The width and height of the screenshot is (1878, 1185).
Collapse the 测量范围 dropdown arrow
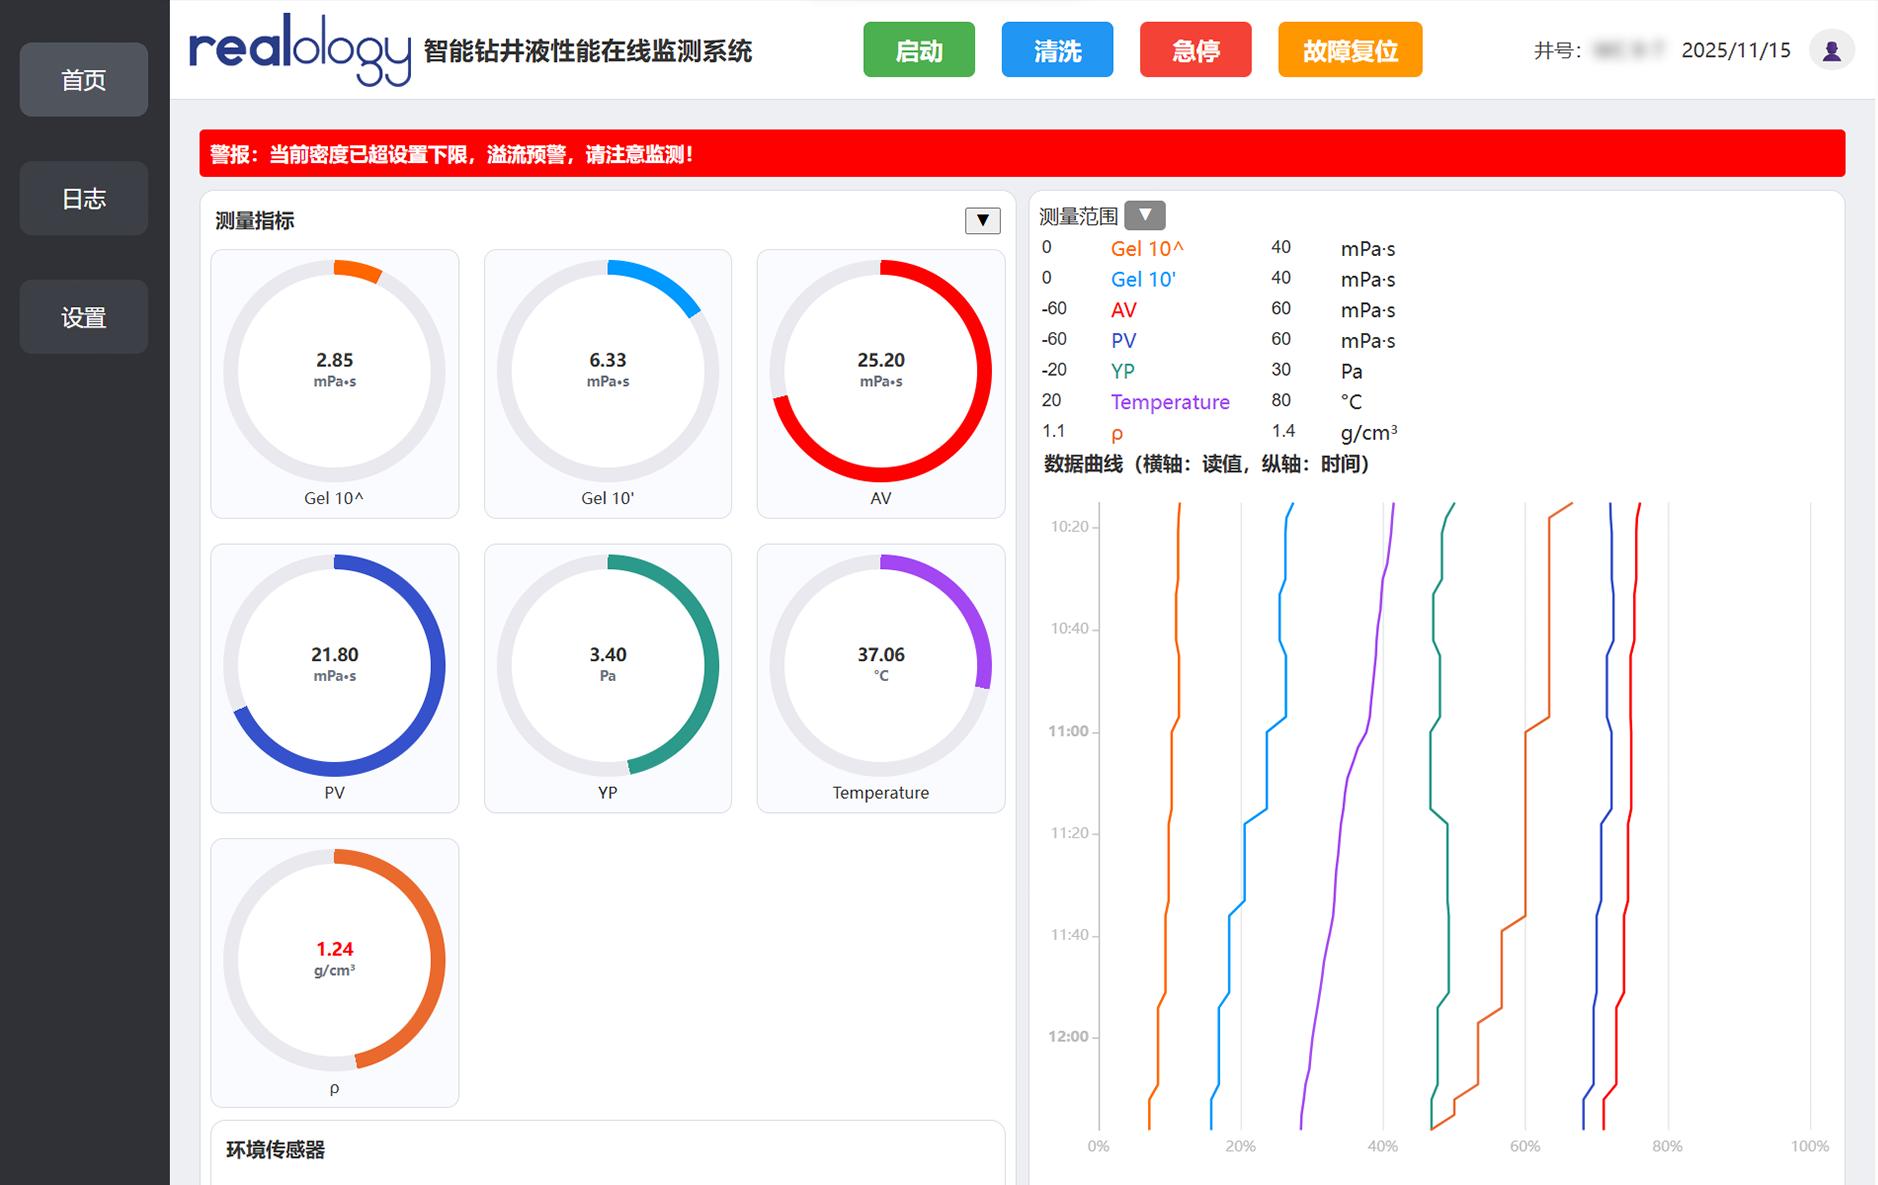click(1144, 215)
